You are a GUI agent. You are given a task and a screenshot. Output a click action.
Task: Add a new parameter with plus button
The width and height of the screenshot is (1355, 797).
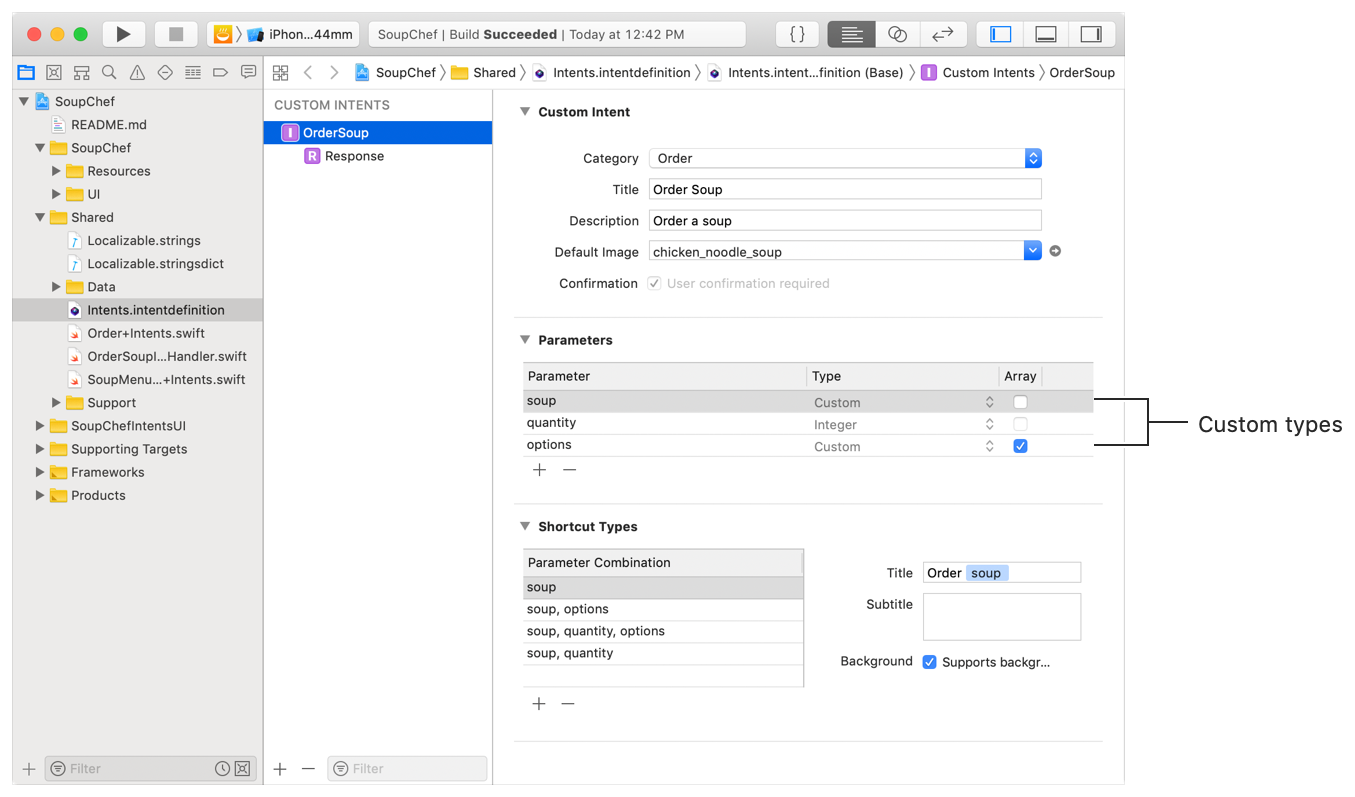(x=539, y=470)
